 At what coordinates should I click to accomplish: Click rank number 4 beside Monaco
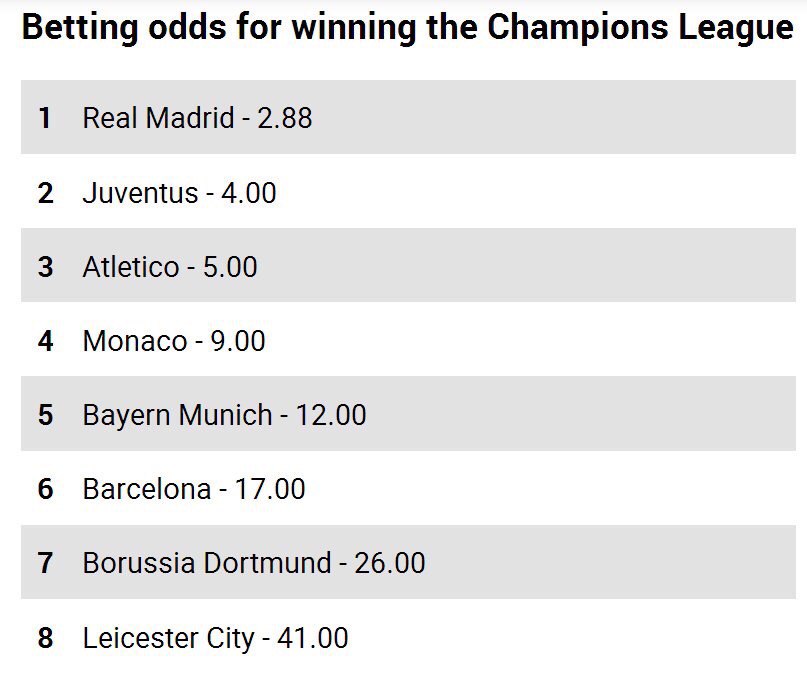click(45, 341)
